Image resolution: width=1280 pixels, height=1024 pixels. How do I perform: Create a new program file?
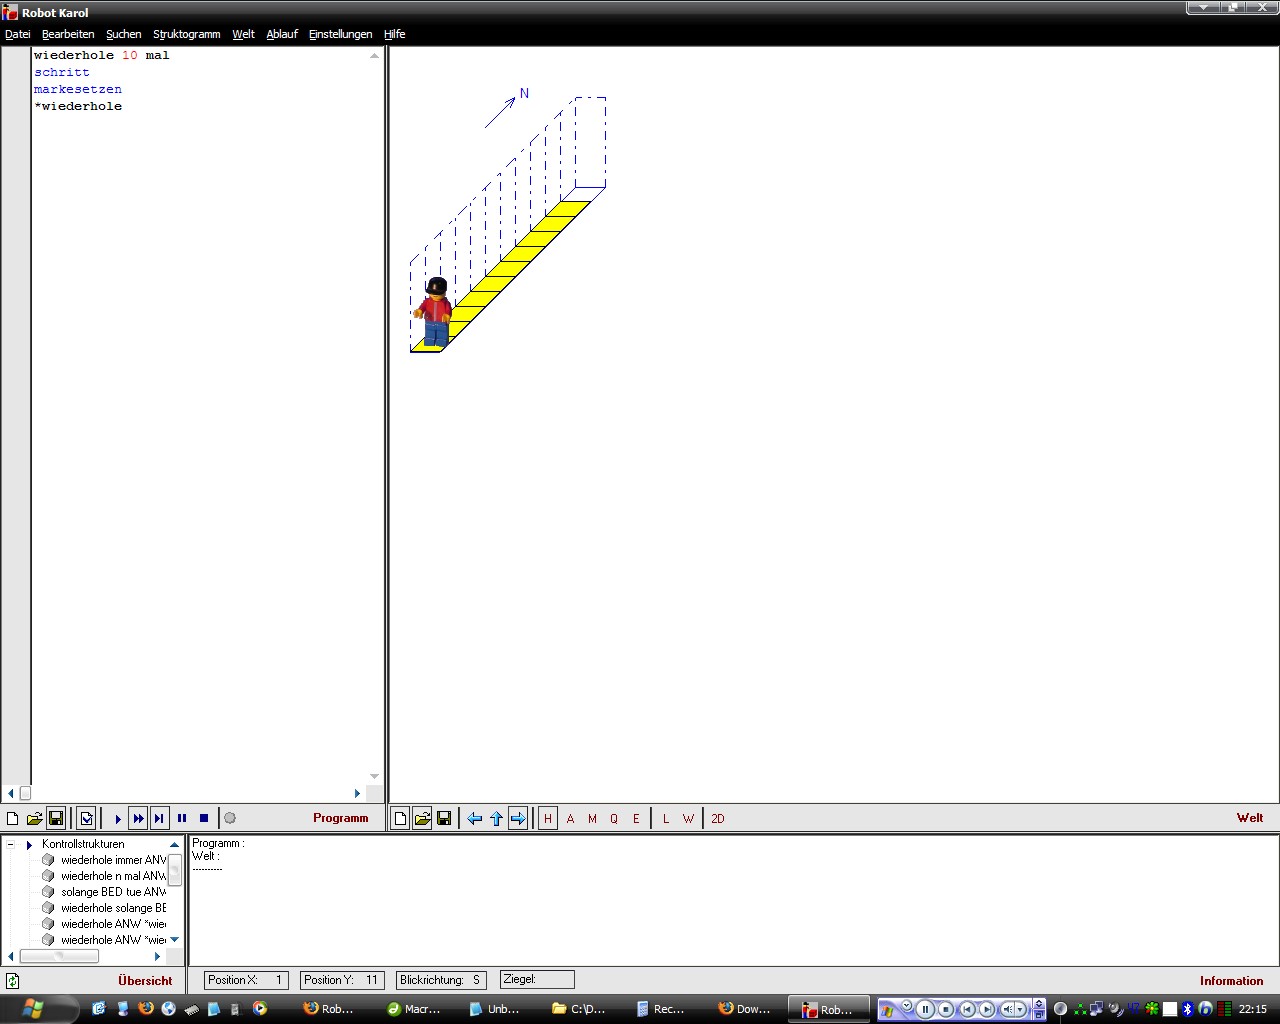pos(13,818)
